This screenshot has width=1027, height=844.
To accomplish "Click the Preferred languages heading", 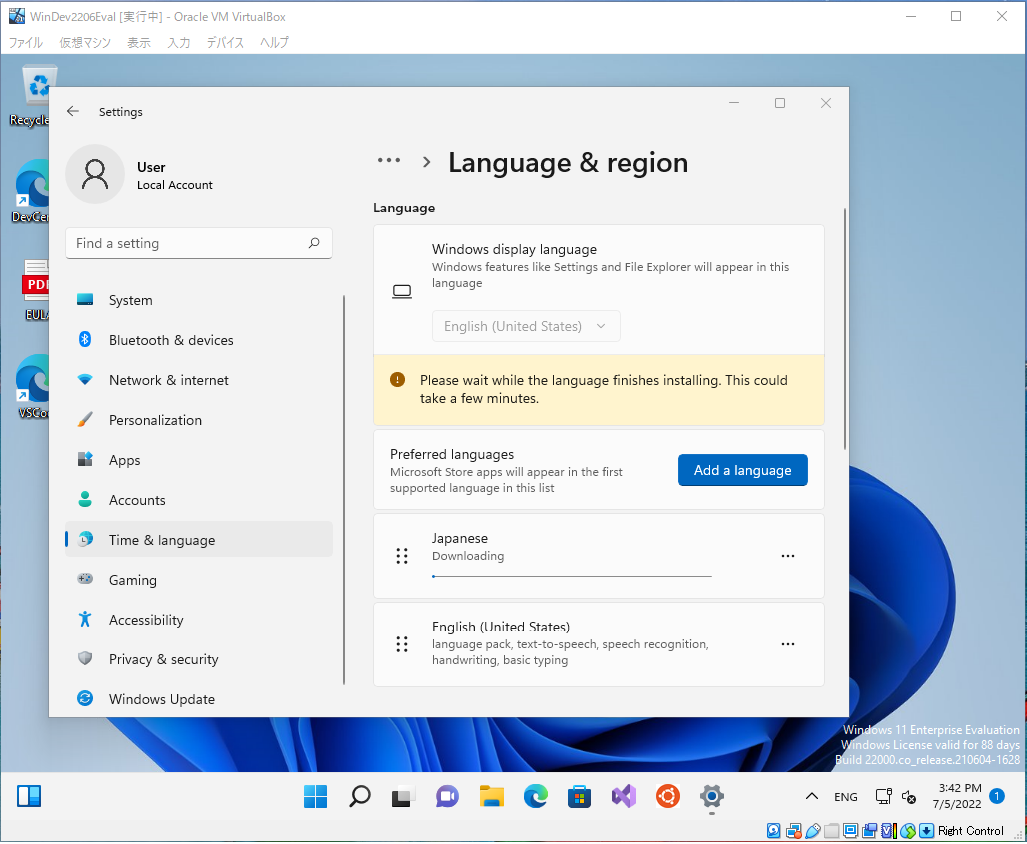I will (x=452, y=454).
